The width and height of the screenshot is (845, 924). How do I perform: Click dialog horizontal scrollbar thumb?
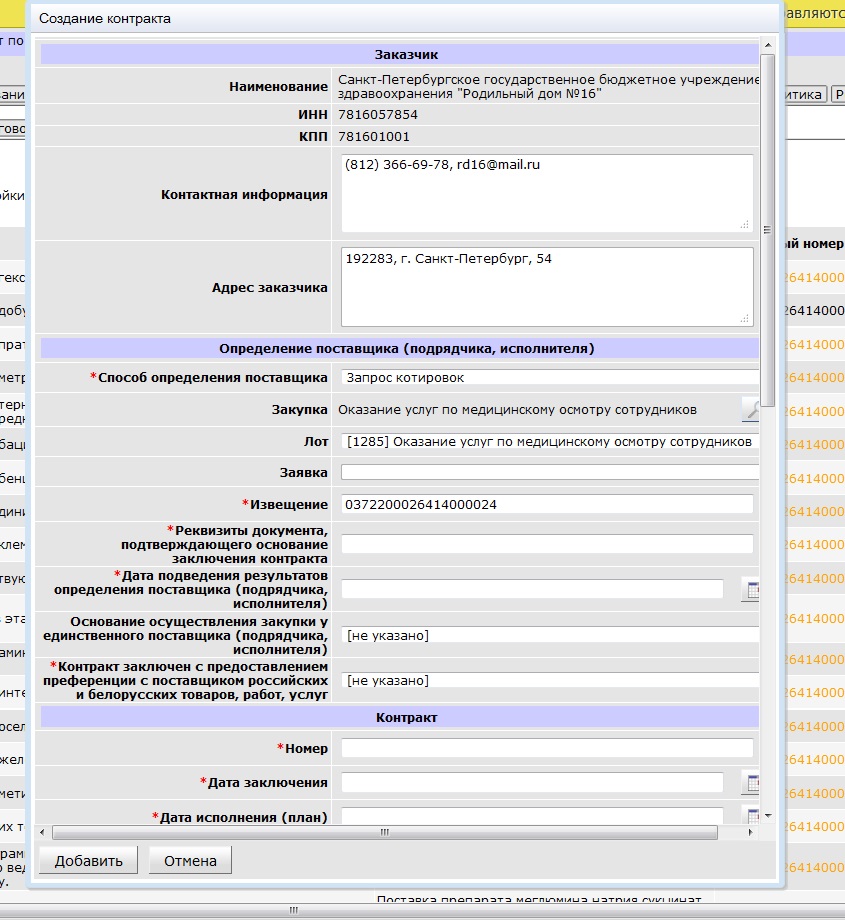tap(385, 832)
